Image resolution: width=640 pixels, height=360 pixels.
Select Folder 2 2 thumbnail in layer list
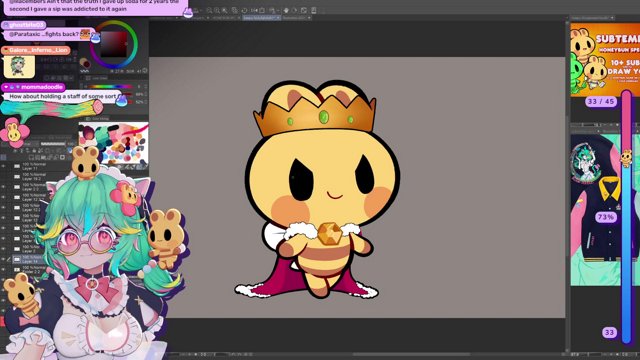point(17,269)
